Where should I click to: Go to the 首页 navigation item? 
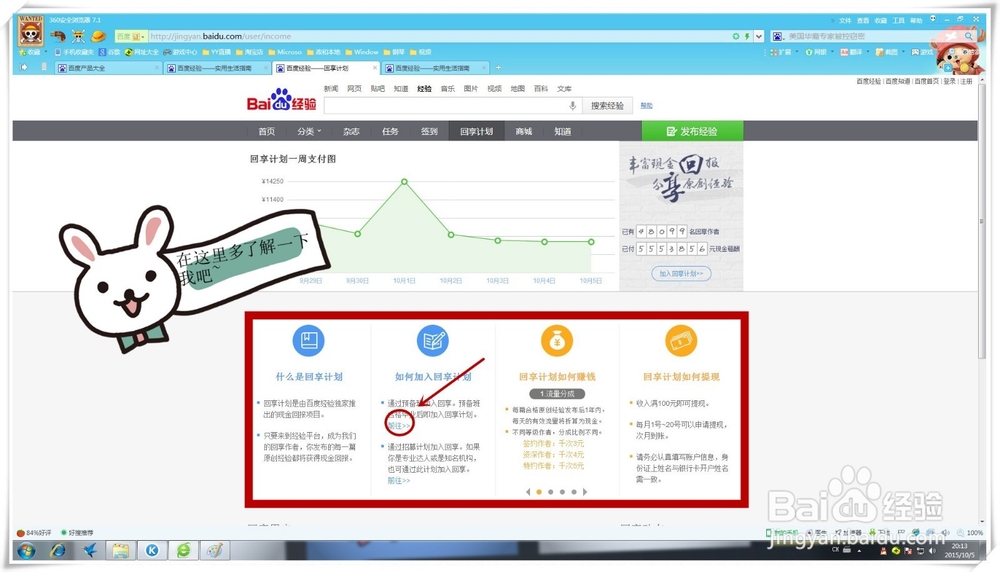pos(267,131)
